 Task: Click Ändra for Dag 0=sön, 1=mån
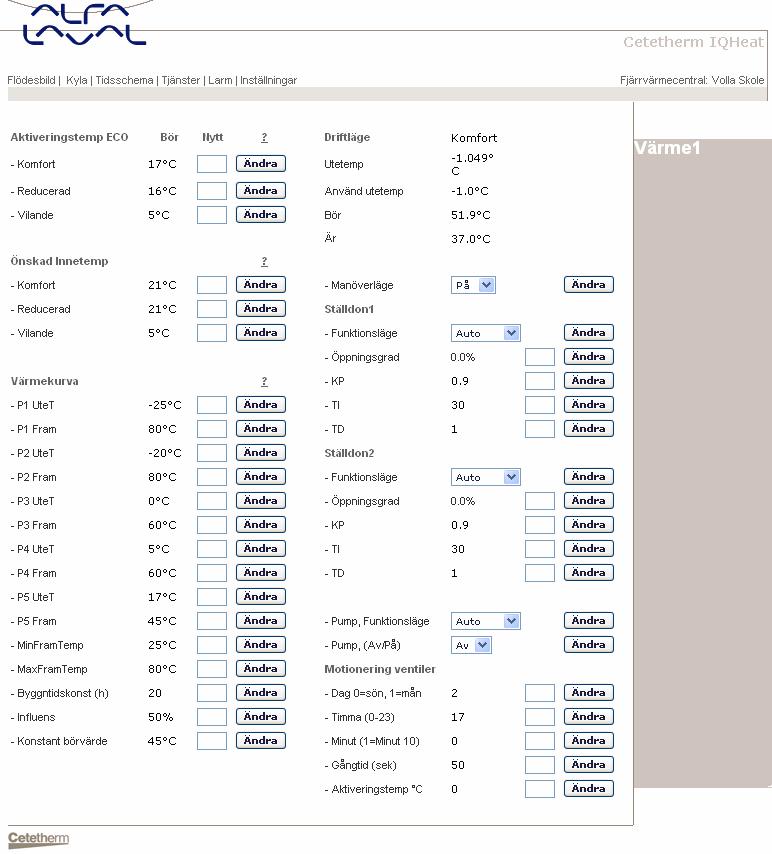coord(588,692)
